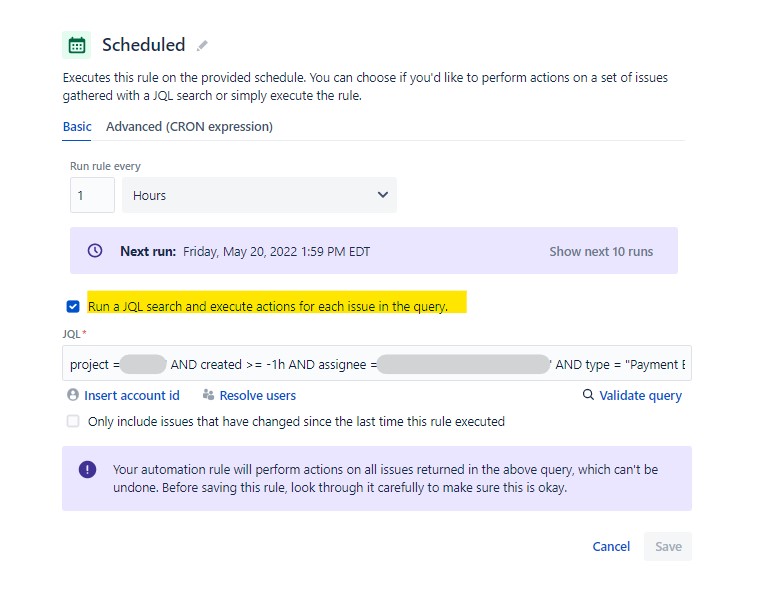The height and width of the screenshot is (595, 769).
Task: Click the automation rule warning message text
Action: coord(385,478)
